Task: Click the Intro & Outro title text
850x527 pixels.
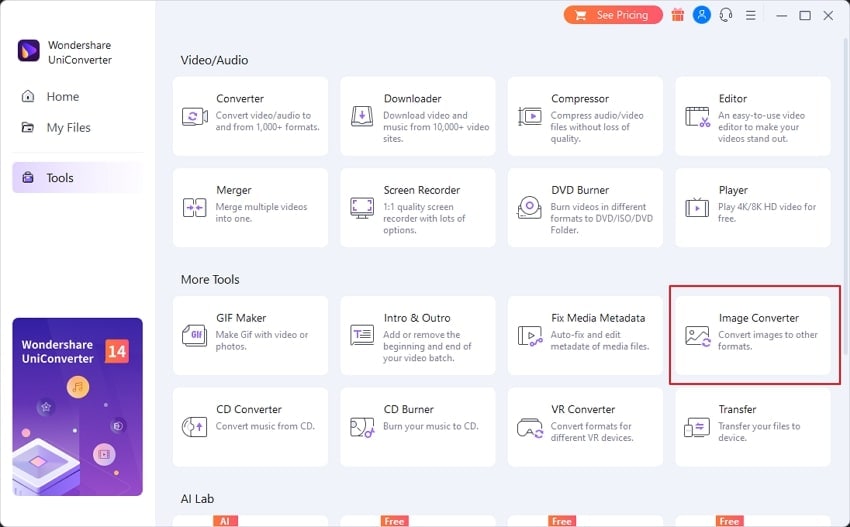Action: pos(417,318)
